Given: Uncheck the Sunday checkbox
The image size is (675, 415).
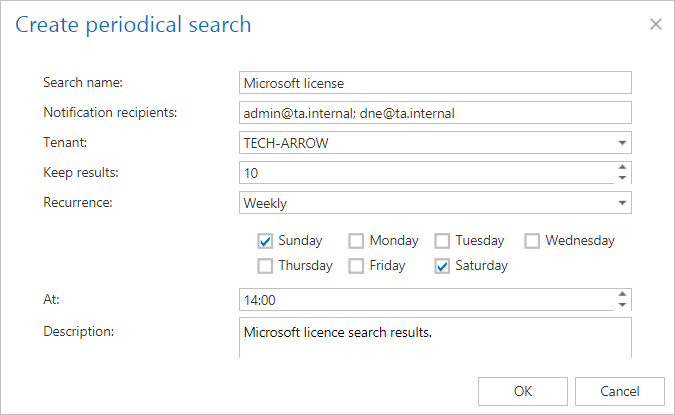Looking at the screenshot, I should point(265,240).
